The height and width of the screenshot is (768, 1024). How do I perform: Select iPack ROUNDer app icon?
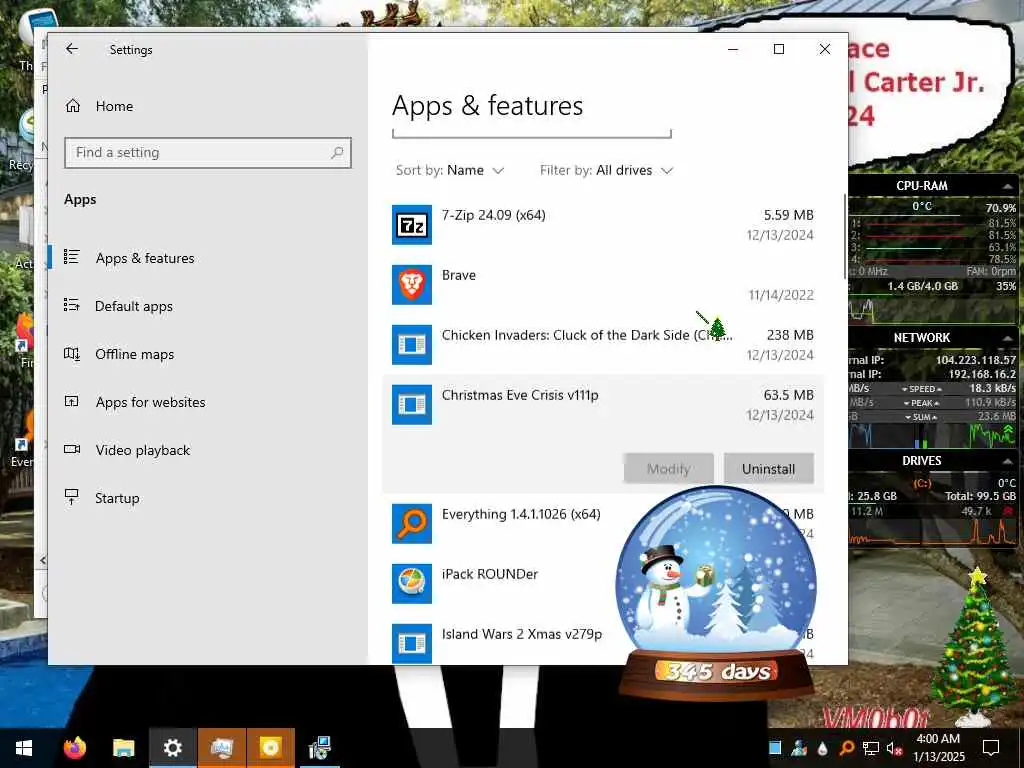pyautogui.click(x=411, y=584)
